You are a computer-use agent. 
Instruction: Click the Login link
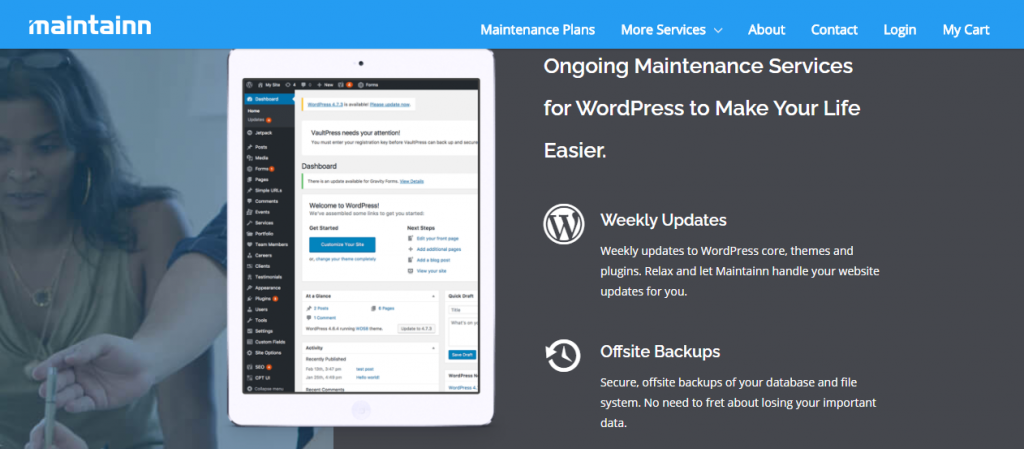click(899, 29)
